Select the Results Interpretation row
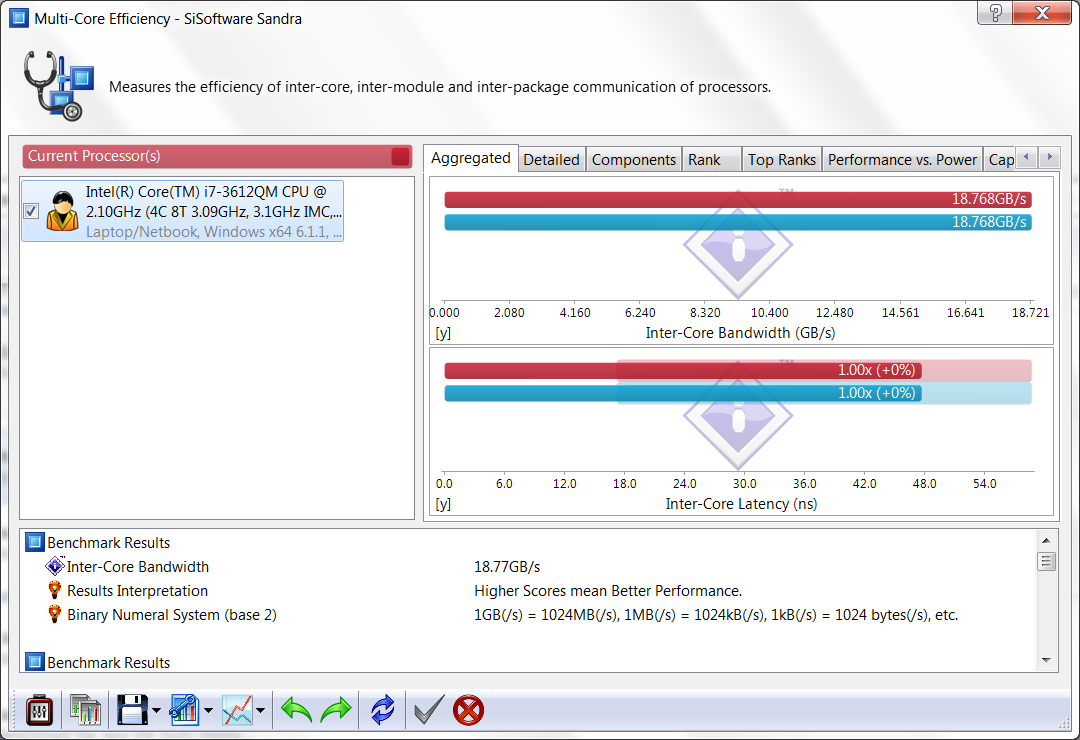1080x740 pixels. (x=530, y=590)
